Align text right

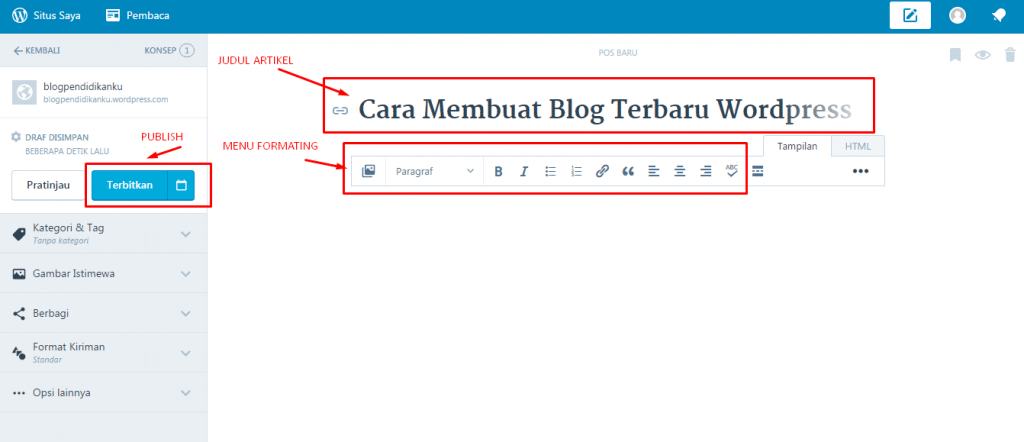click(705, 171)
